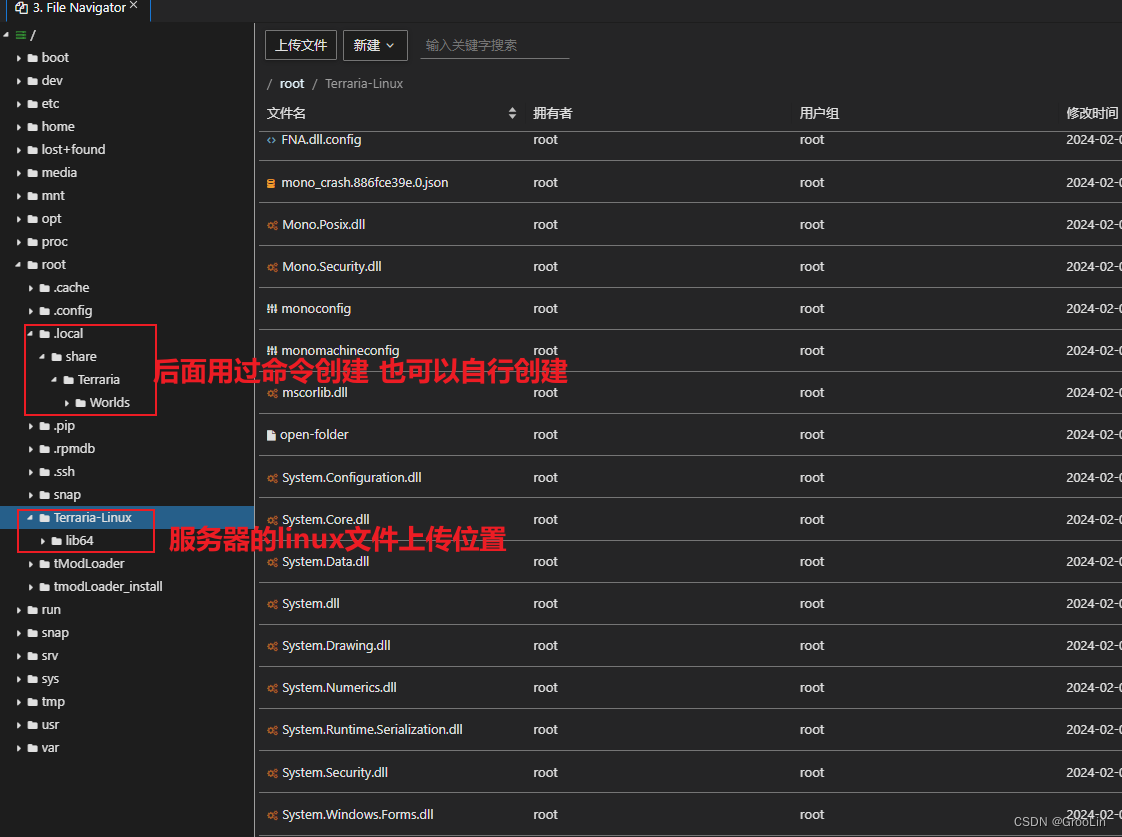Click the 文件名 column header

point(286,114)
